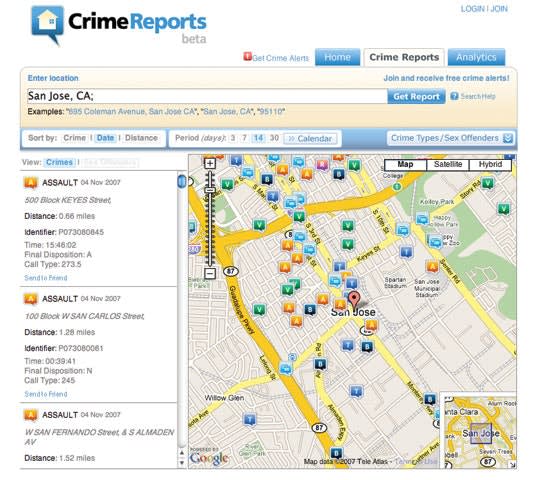
Task: Open the Analytics tab
Action: click(x=476, y=57)
